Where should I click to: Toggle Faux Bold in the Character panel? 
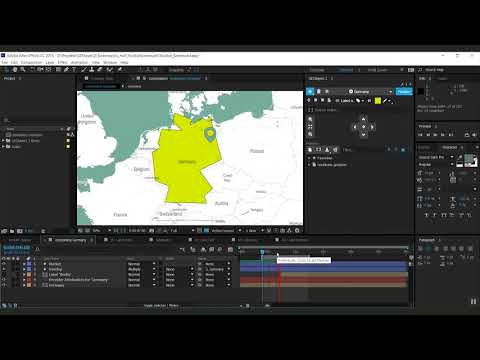click(427, 215)
